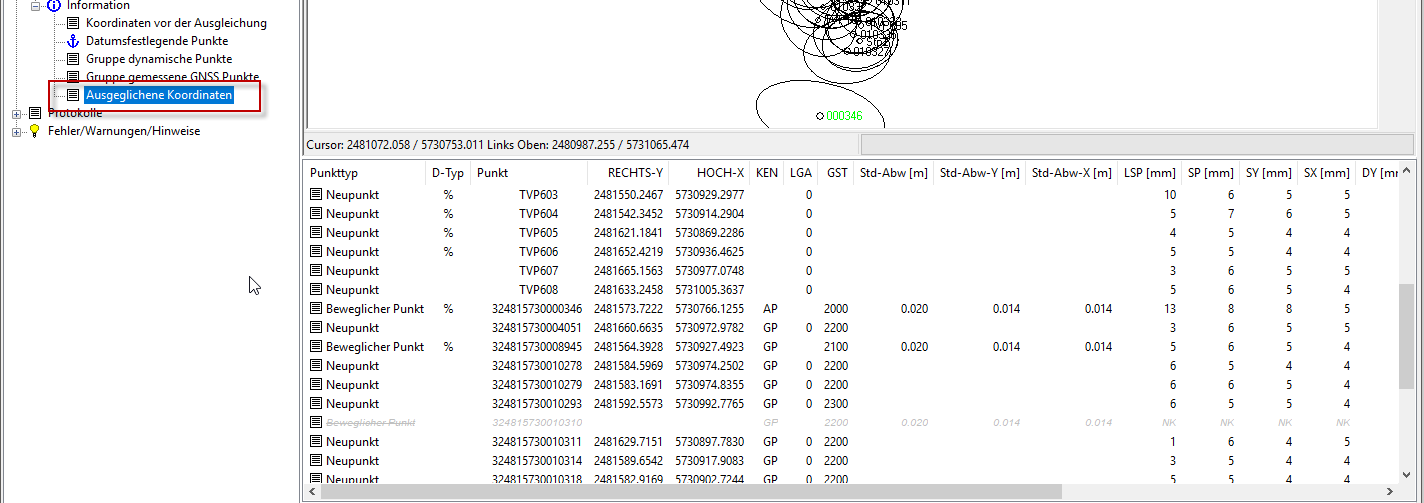
Task: Sort table by Punkttyp column header
Action: (x=333, y=173)
